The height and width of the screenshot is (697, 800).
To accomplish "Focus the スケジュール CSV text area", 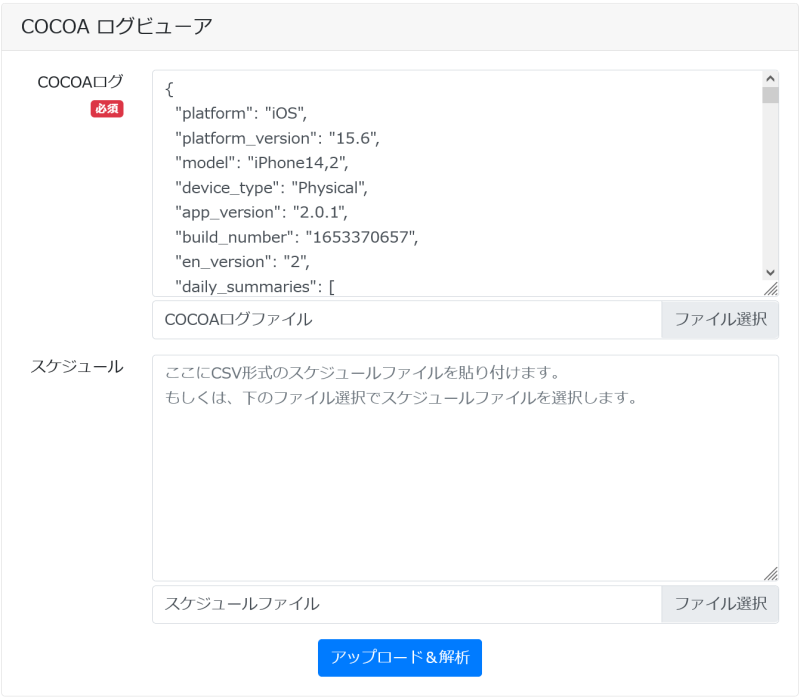I will click(x=465, y=468).
